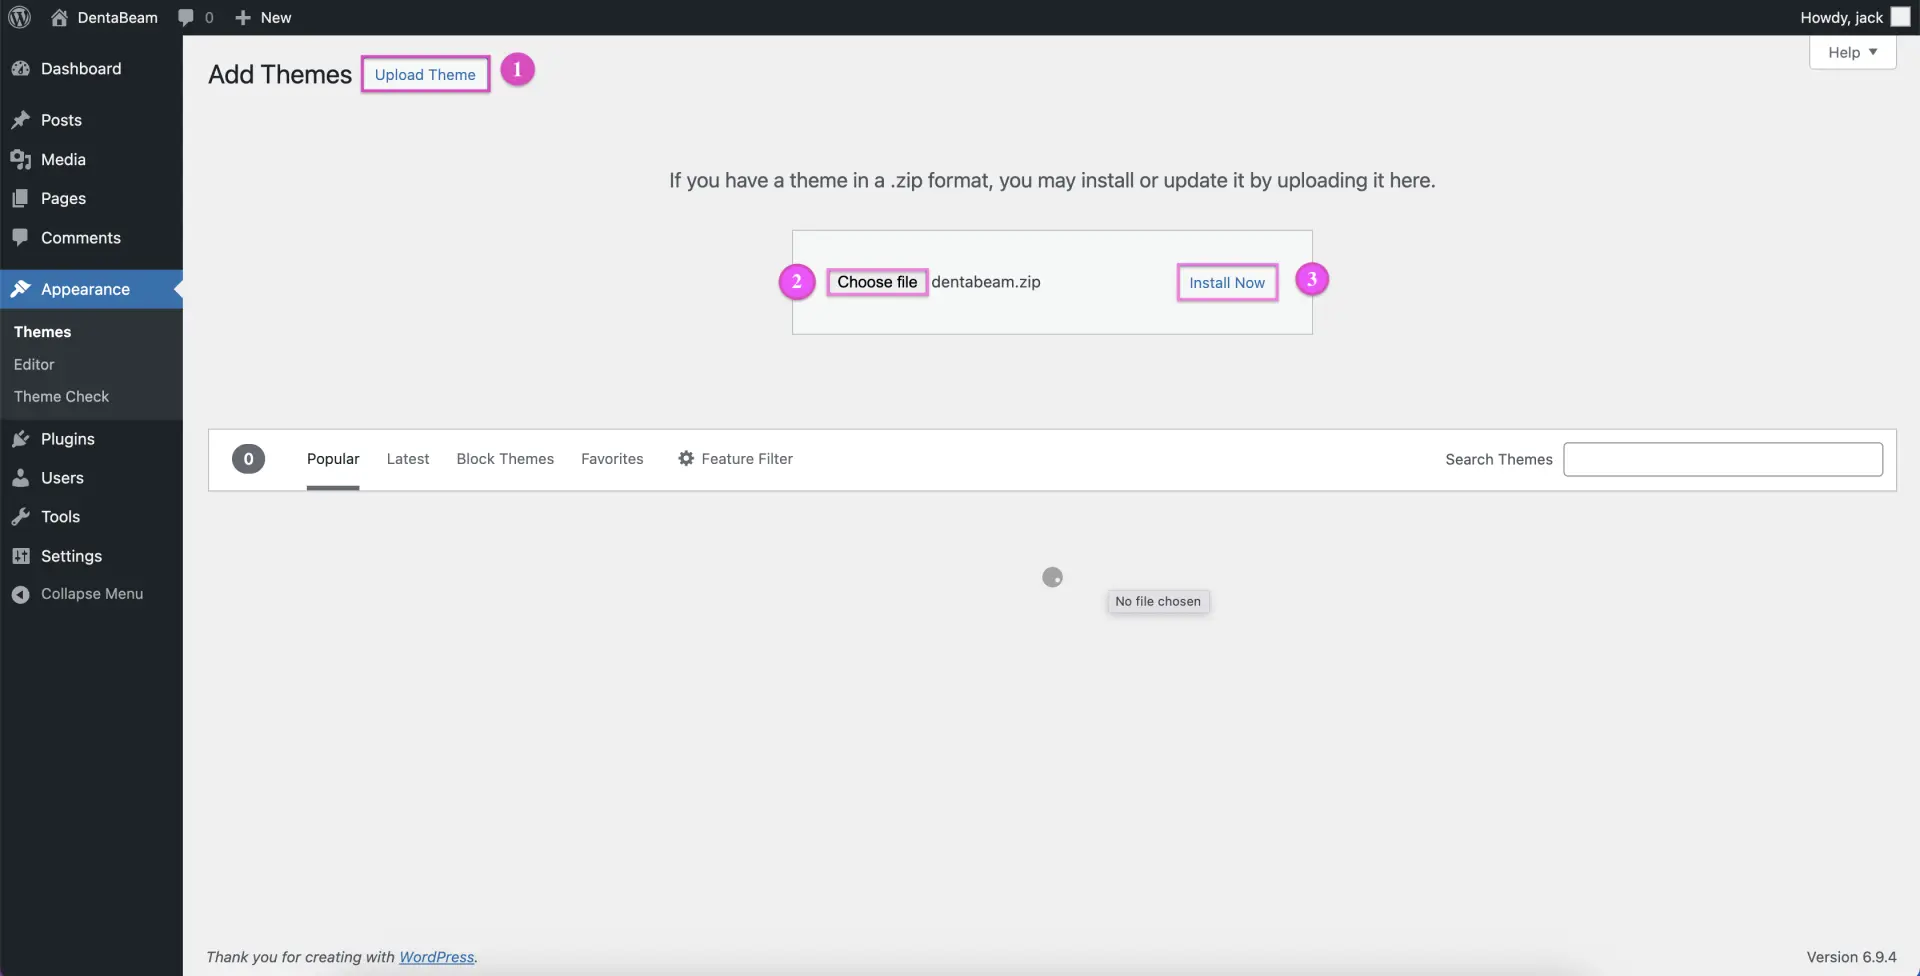
Task: Click DentaBeam site name in admin bar
Action: [117, 17]
